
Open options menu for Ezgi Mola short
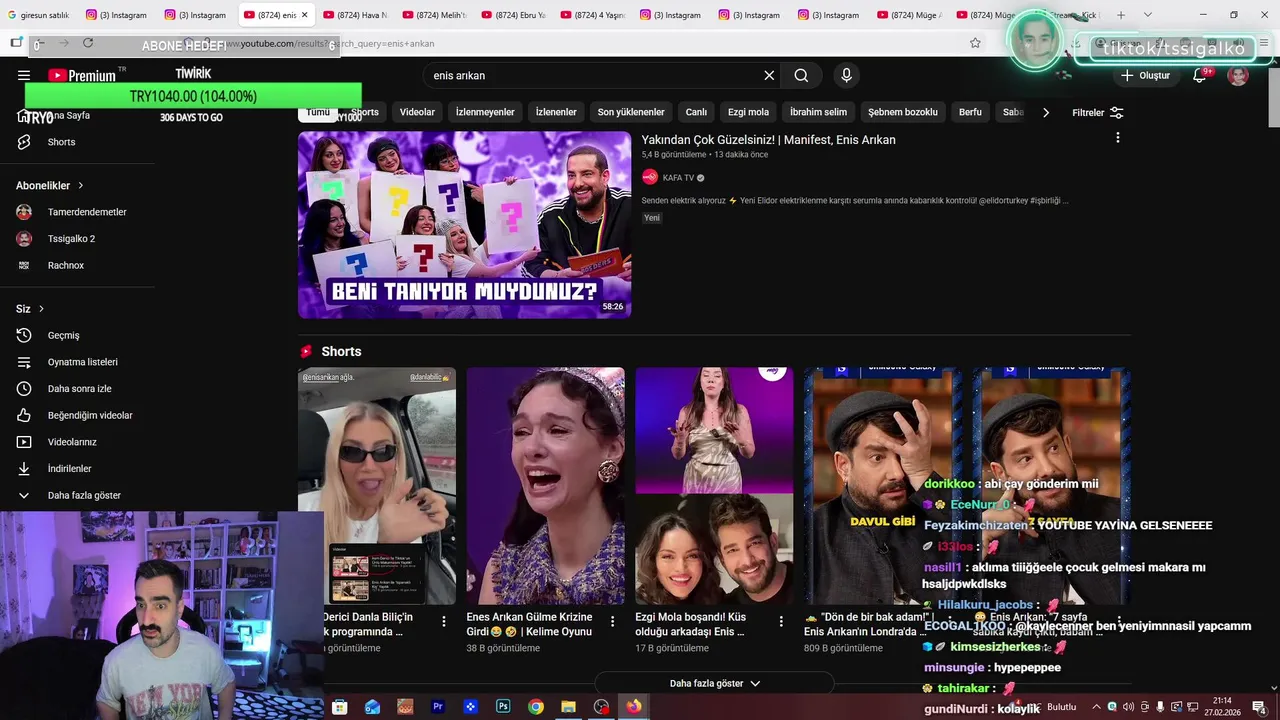click(781, 621)
